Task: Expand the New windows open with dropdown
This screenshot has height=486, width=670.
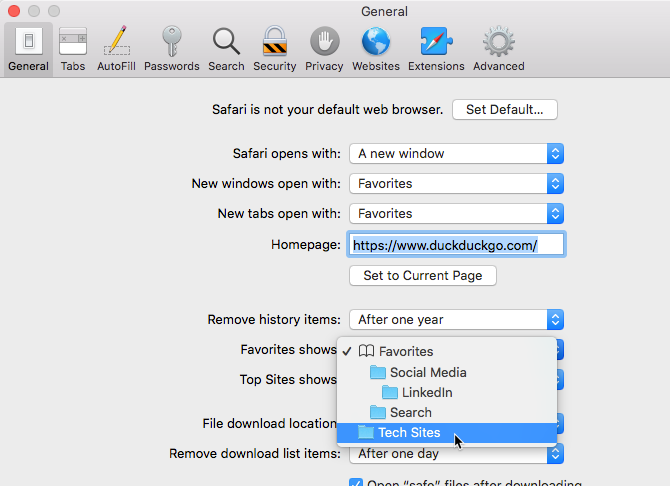Action: tap(456, 184)
